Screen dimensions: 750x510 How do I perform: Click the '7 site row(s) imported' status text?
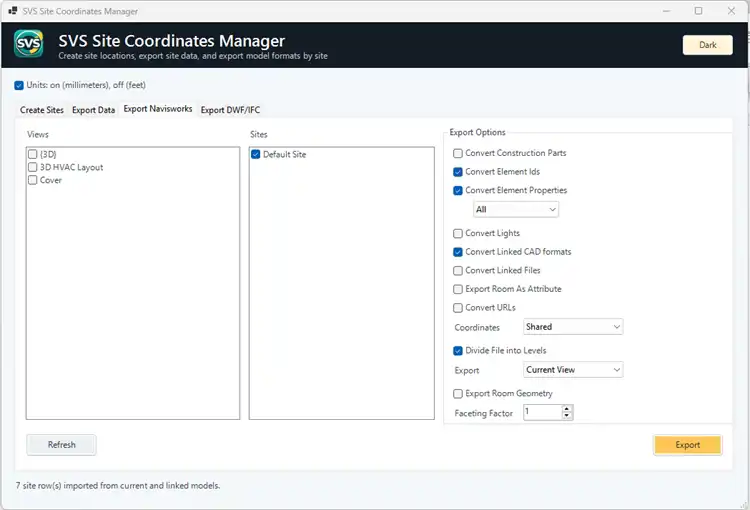click(118, 485)
